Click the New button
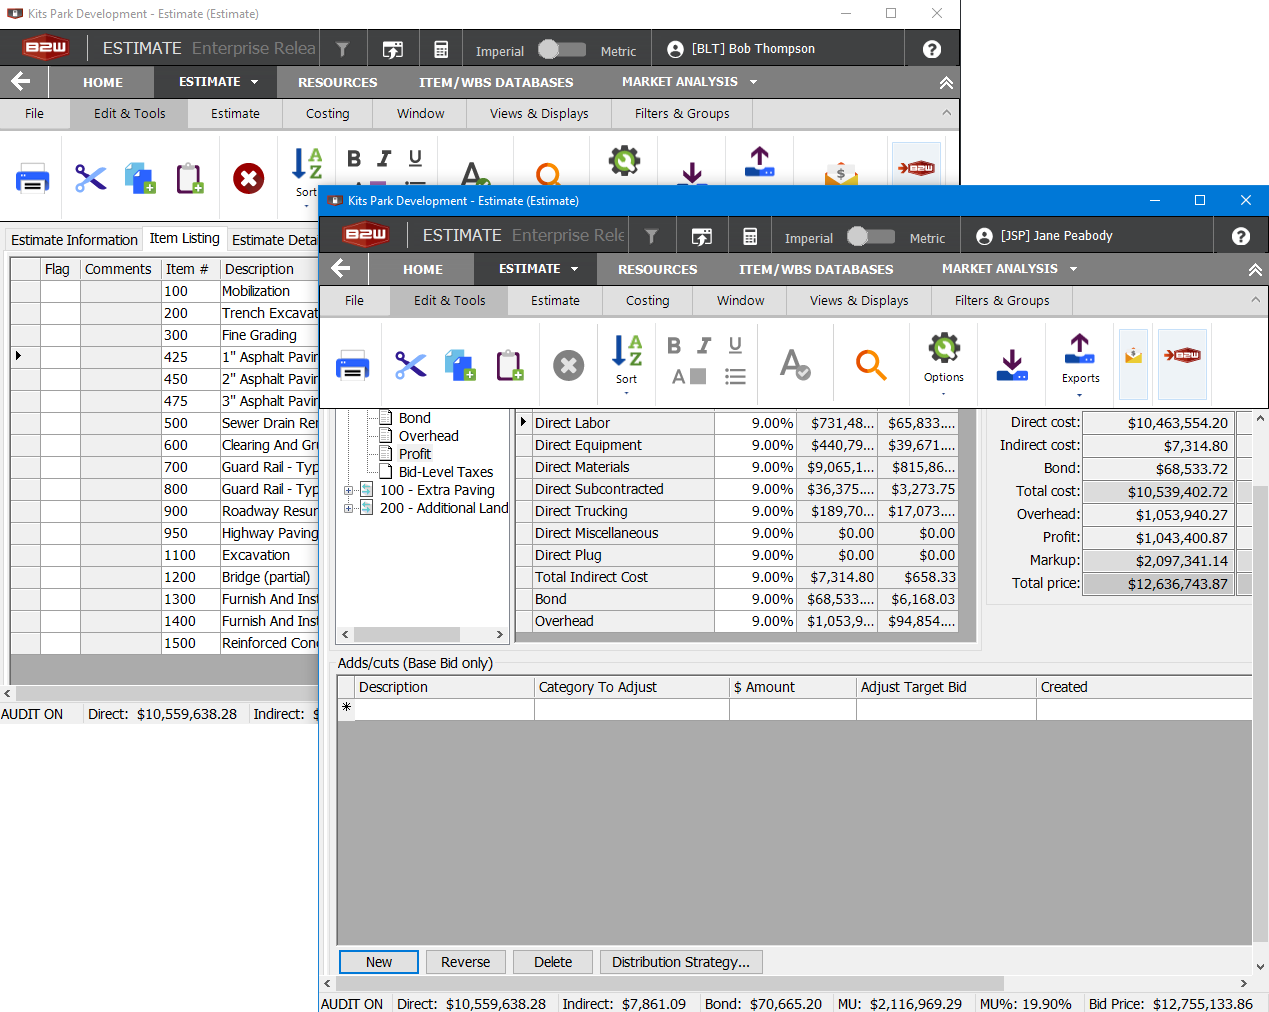Viewport: 1269px width, 1012px height. coord(379,962)
